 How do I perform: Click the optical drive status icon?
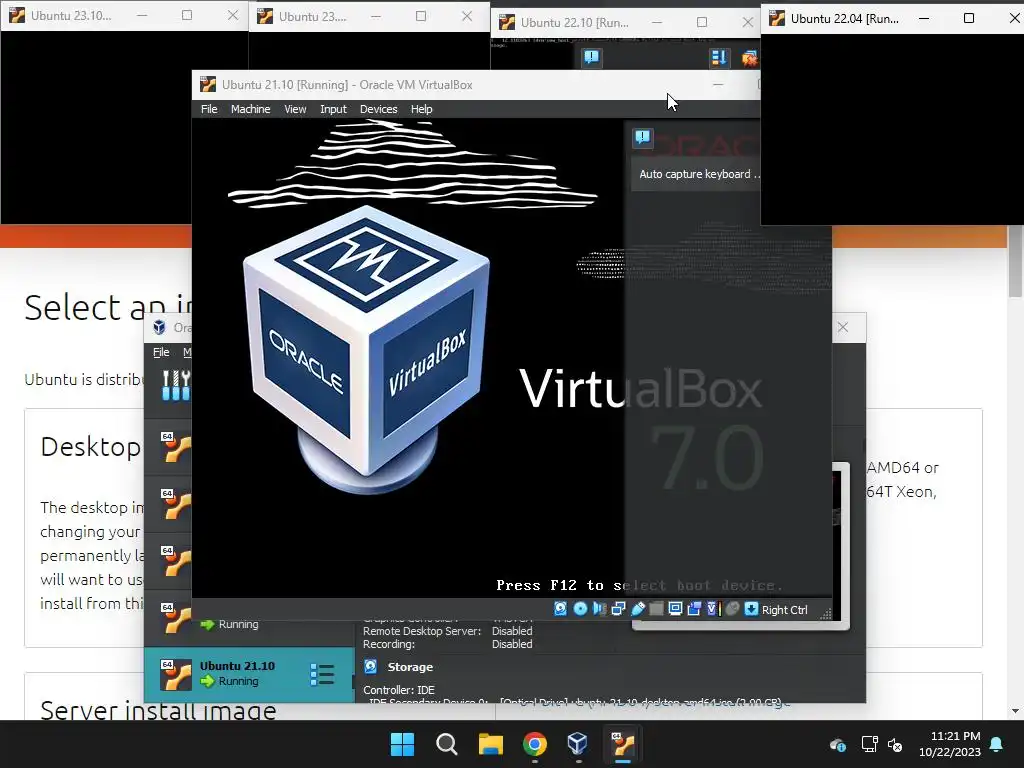(x=580, y=609)
